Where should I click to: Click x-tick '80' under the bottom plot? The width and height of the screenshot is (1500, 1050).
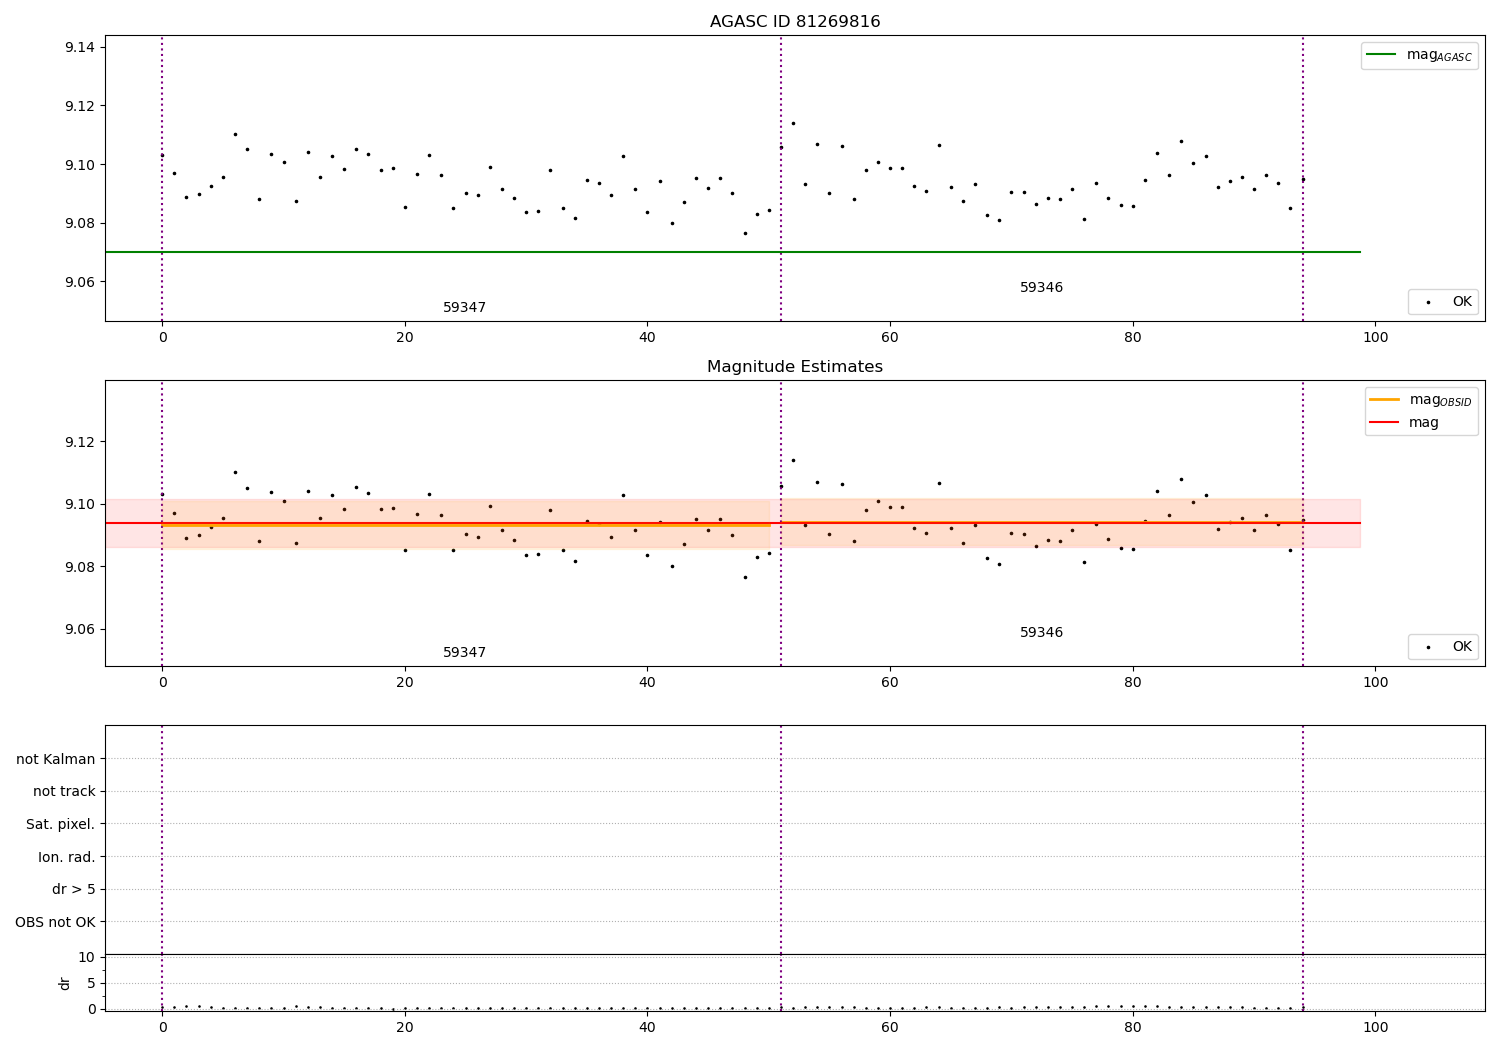1133,1027
